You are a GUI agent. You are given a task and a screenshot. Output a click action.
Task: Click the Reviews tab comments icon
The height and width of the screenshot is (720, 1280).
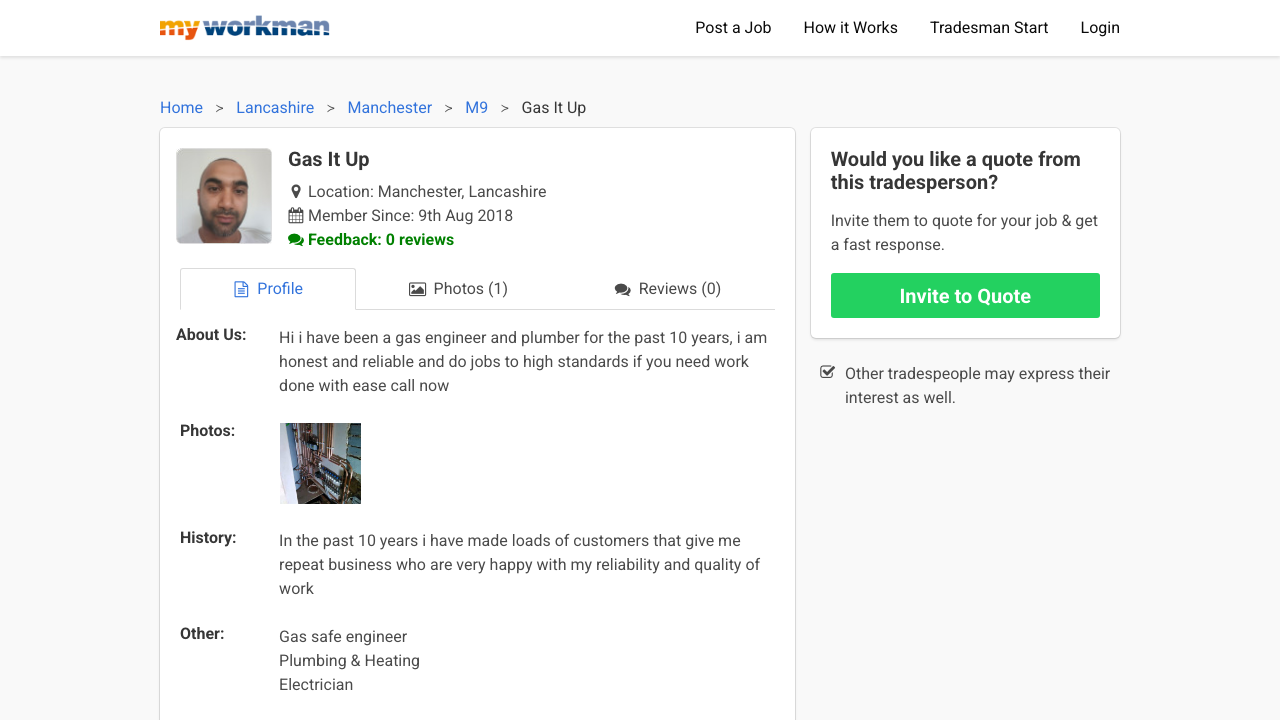click(x=623, y=290)
